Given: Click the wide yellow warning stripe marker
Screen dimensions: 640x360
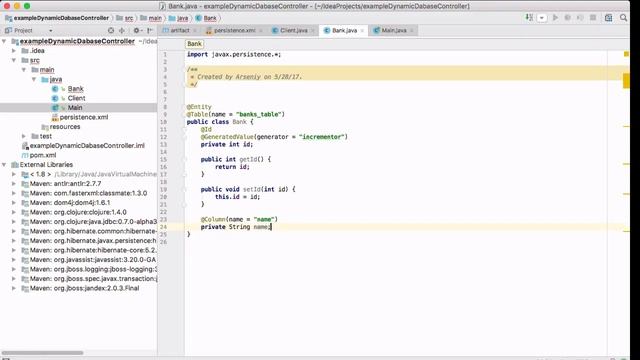Looking at the screenshot, I should (x=626, y=81).
